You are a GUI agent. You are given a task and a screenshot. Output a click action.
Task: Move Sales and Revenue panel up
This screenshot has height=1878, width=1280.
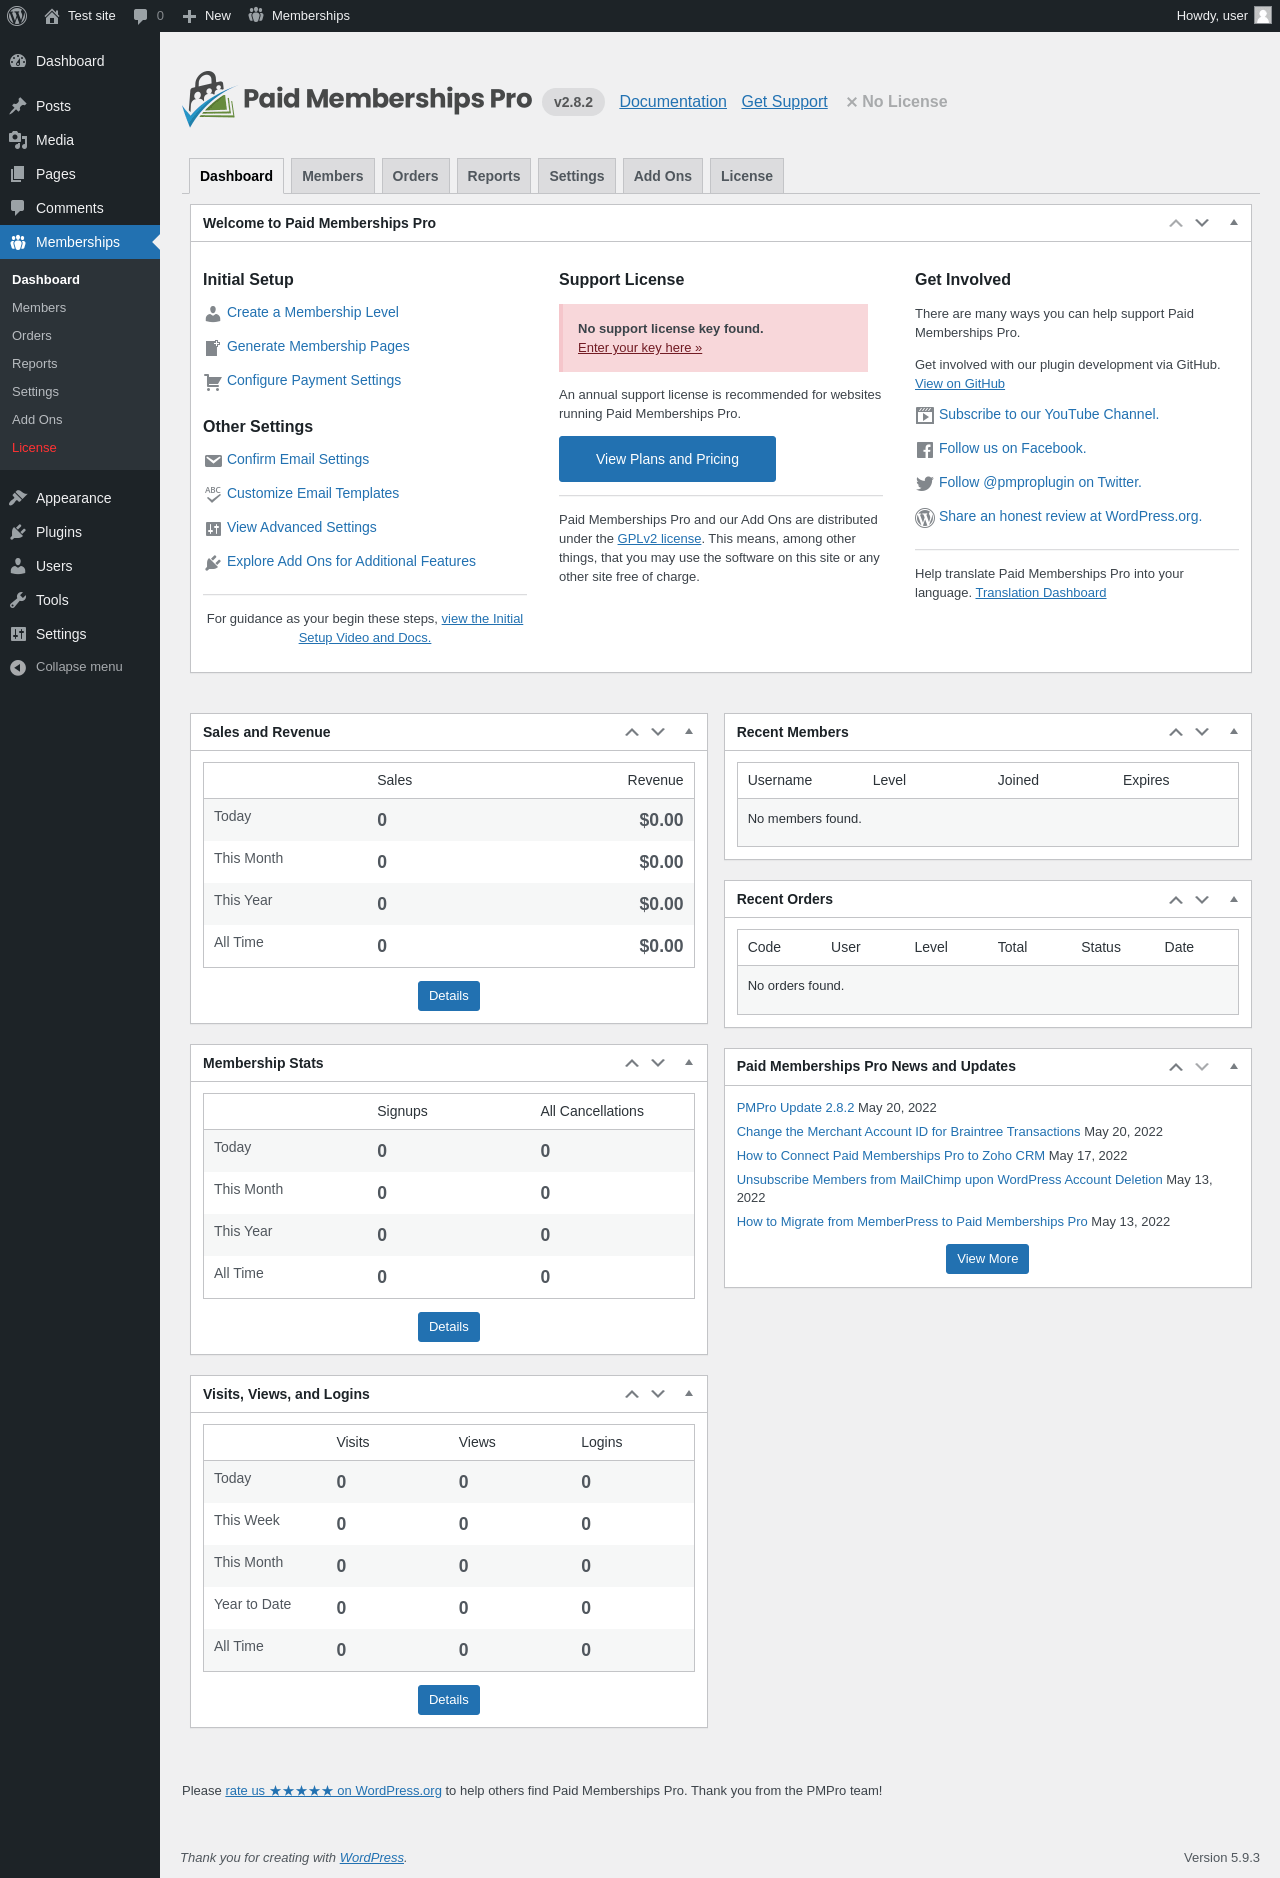pyautogui.click(x=632, y=732)
